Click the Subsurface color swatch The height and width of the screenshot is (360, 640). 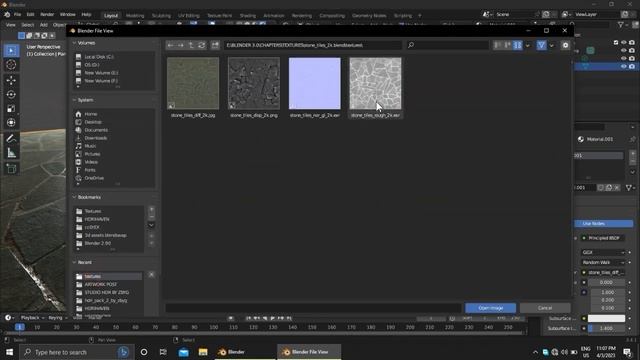coord(607,318)
